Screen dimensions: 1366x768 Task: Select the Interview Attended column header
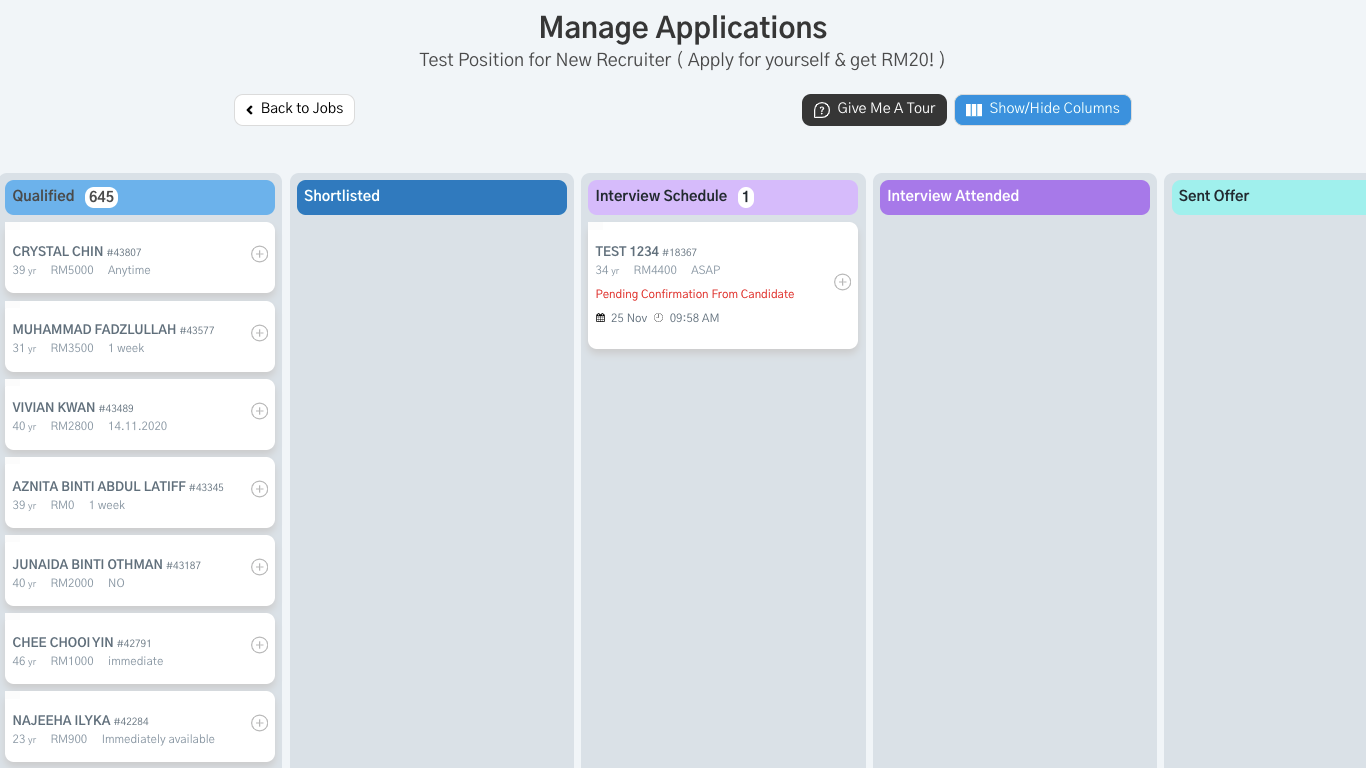point(1015,197)
